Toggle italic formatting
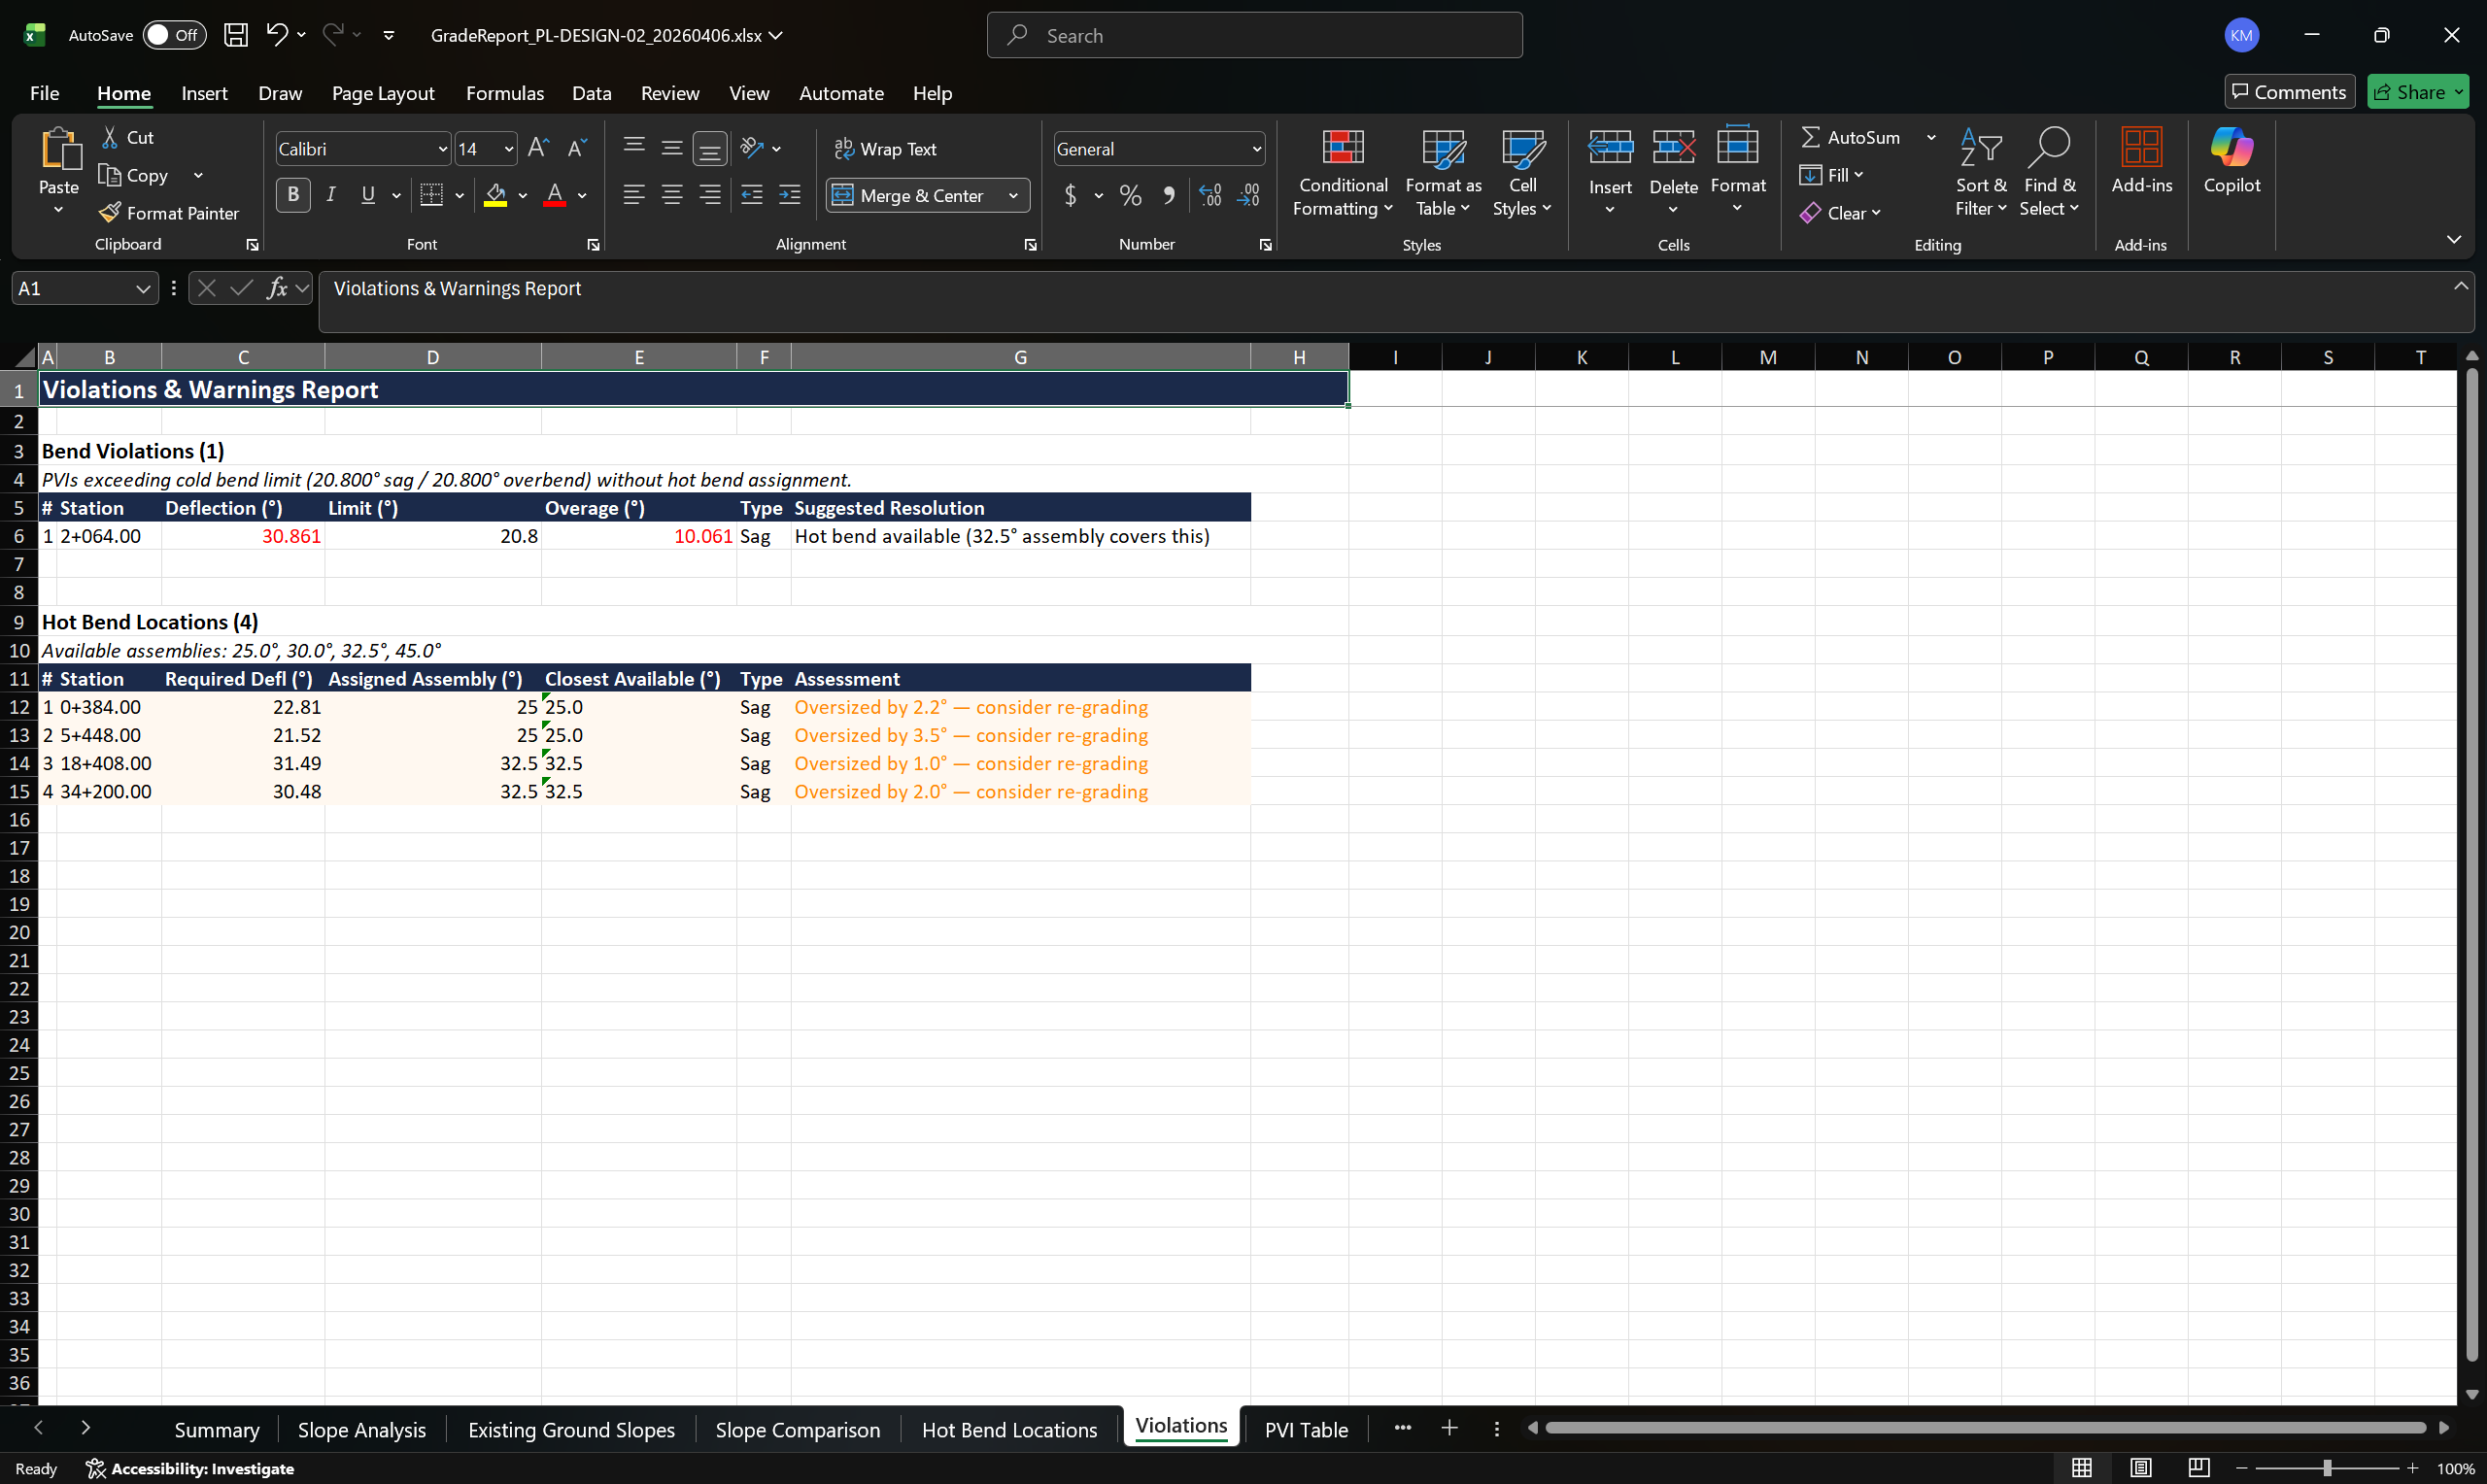2487x1484 pixels. tap(331, 195)
